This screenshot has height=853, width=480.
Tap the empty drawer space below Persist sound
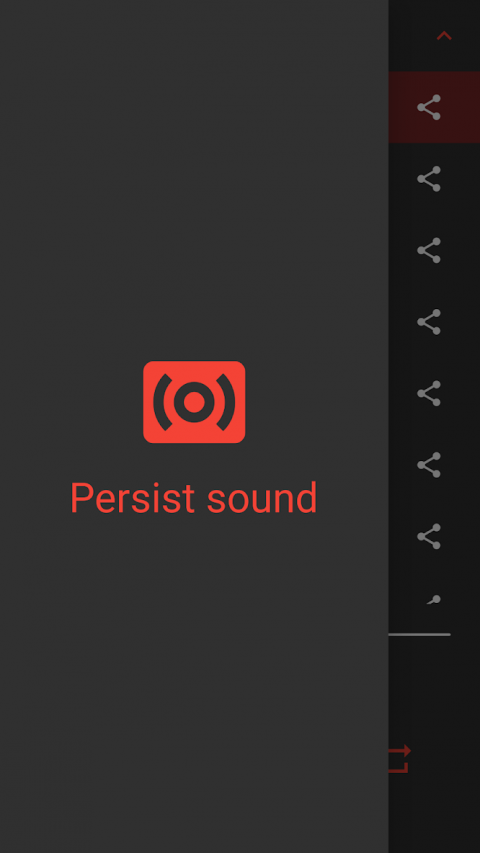[x=194, y=680]
